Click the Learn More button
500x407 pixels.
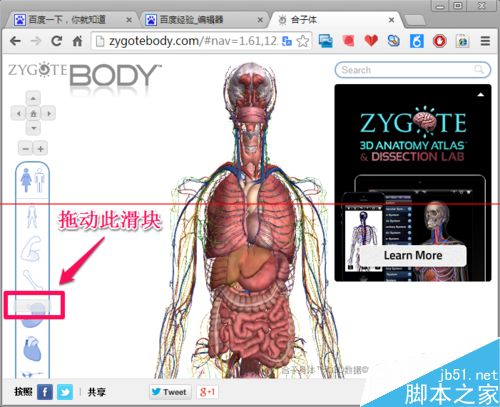pyautogui.click(x=413, y=255)
